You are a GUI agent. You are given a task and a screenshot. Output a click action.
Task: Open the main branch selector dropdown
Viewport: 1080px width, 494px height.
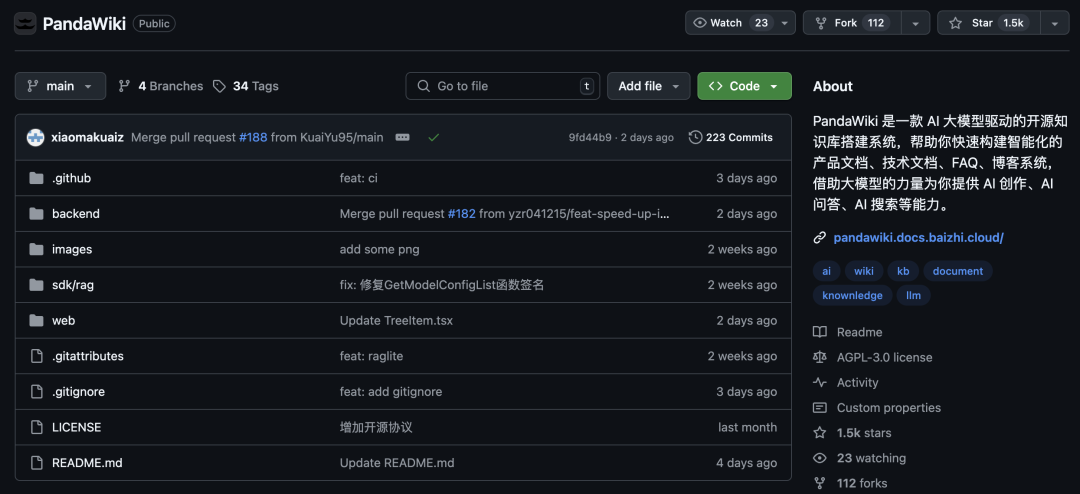tap(61, 86)
